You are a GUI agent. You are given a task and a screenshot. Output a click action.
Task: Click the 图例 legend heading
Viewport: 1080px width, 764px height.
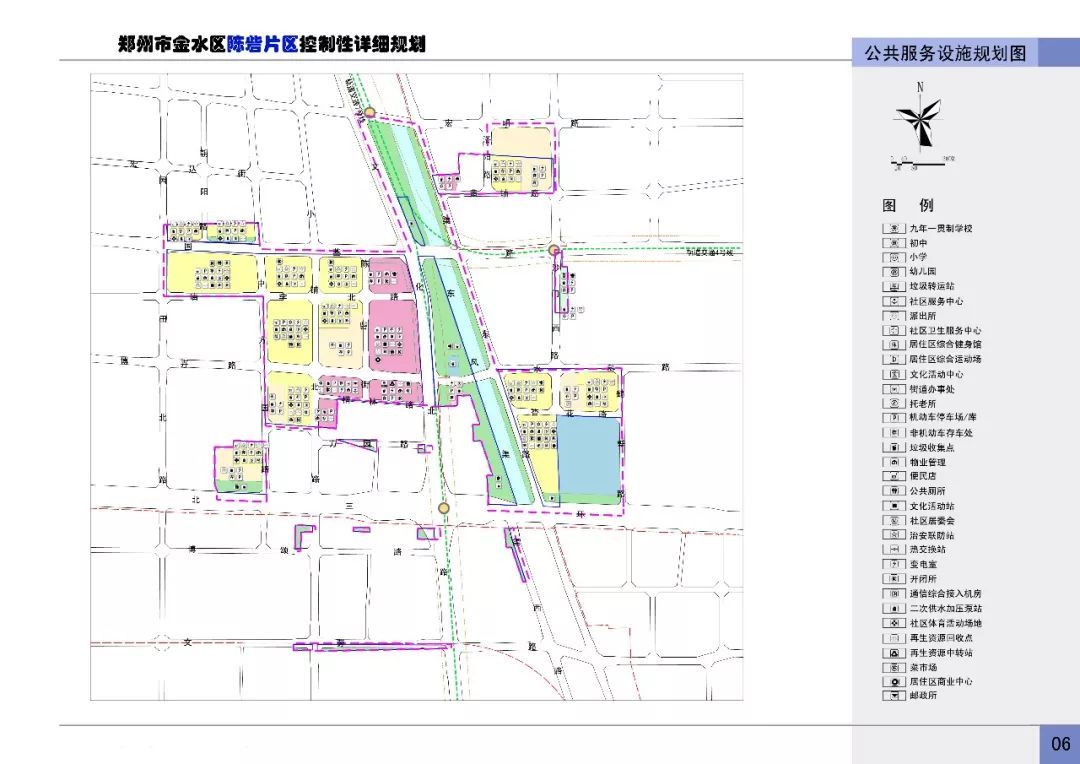point(908,205)
